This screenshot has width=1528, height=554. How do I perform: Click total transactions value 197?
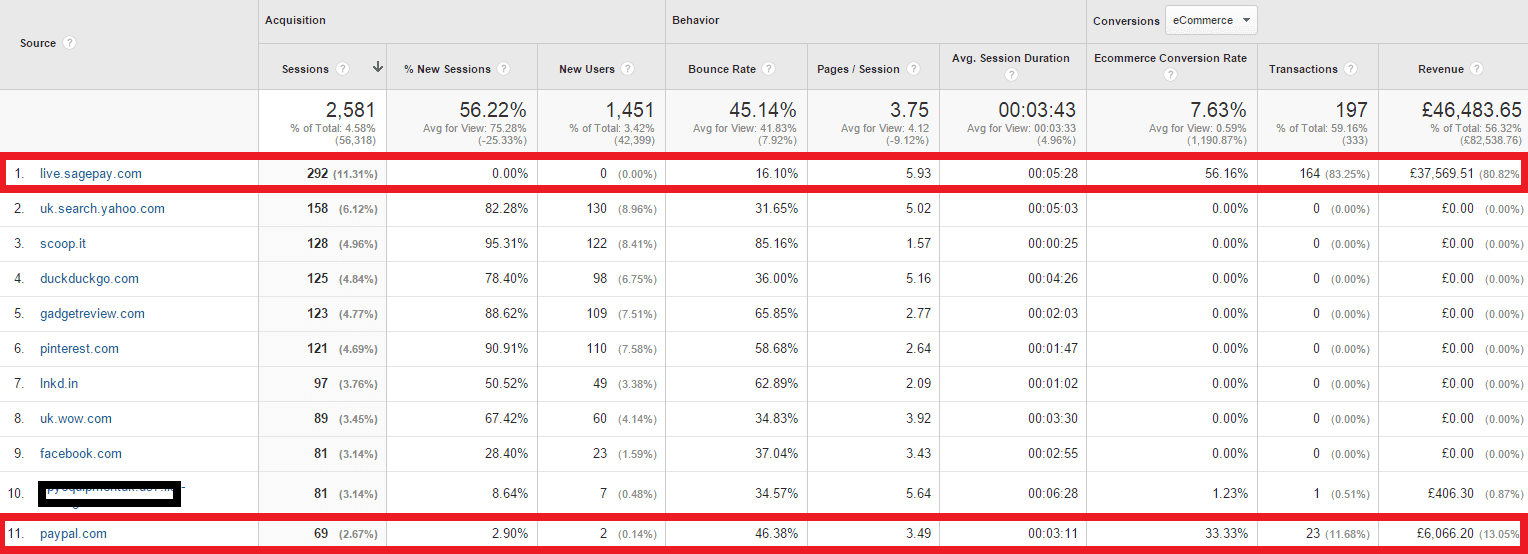tap(1351, 110)
